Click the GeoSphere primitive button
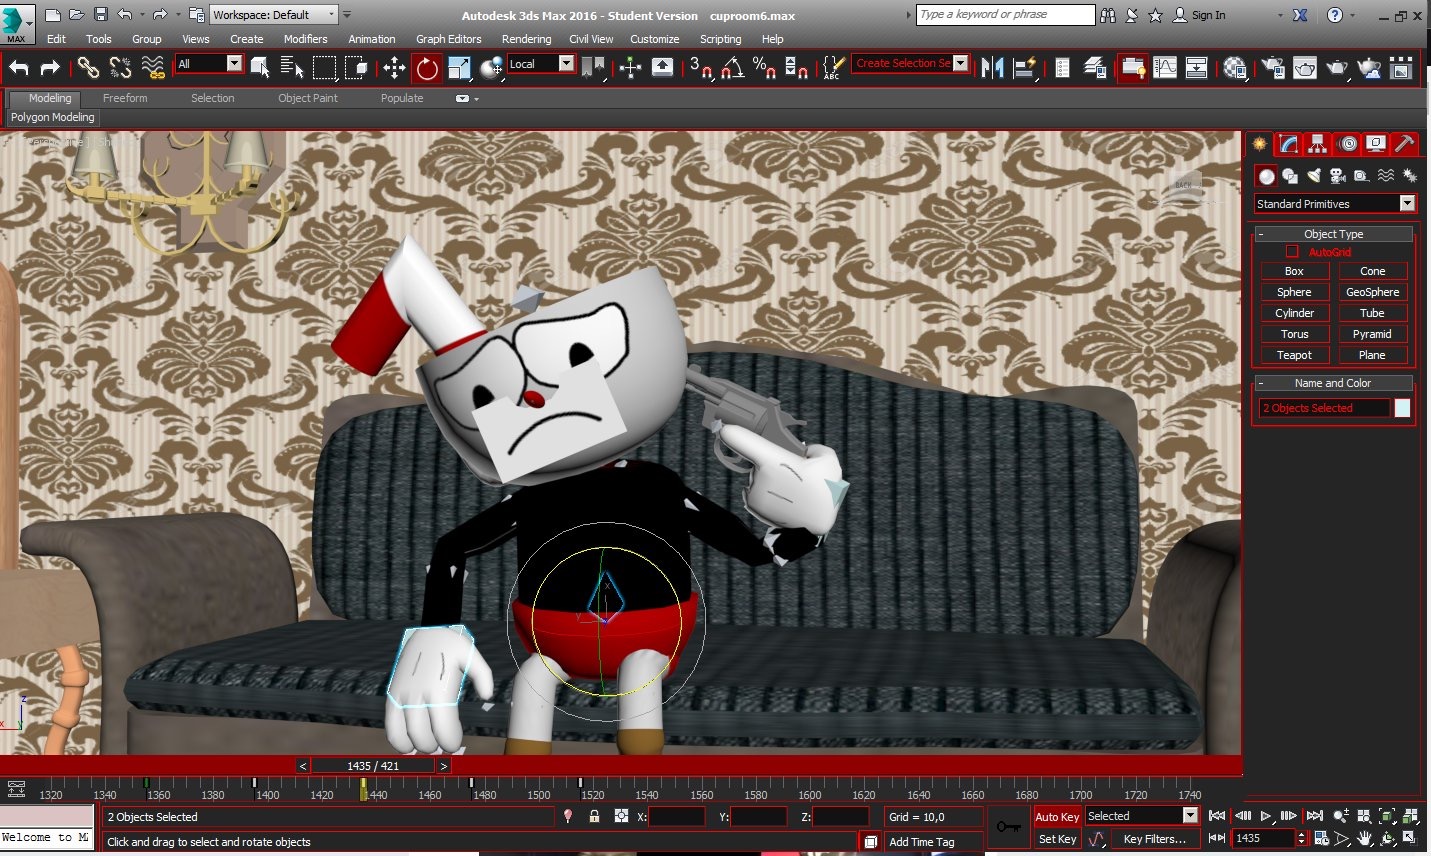 tap(1372, 292)
